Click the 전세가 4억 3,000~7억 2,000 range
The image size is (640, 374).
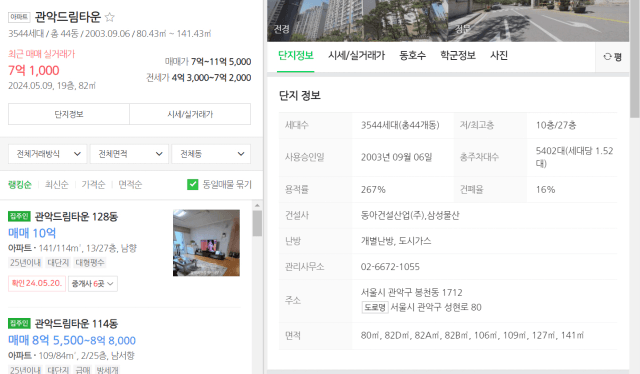point(199,78)
